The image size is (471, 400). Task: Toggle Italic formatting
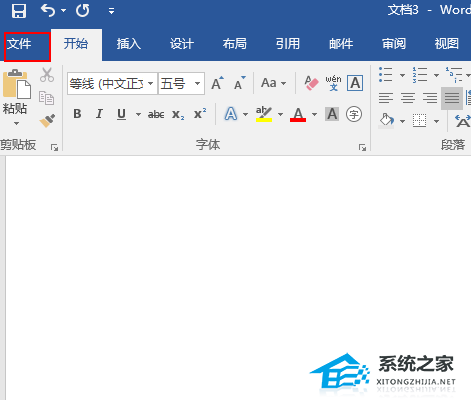99,114
